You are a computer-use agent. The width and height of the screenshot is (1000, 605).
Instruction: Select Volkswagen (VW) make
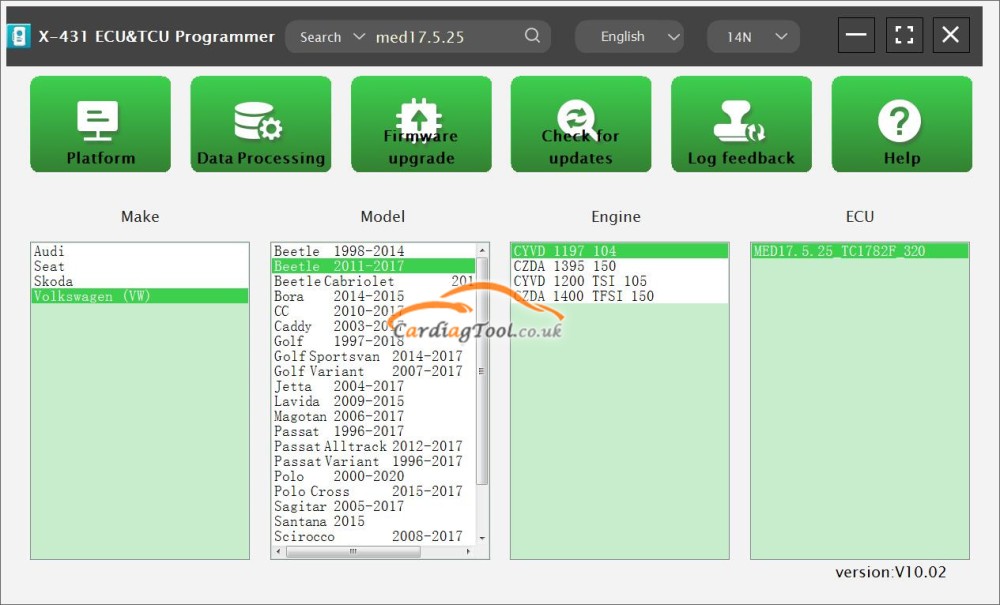click(x=140, y=296)
